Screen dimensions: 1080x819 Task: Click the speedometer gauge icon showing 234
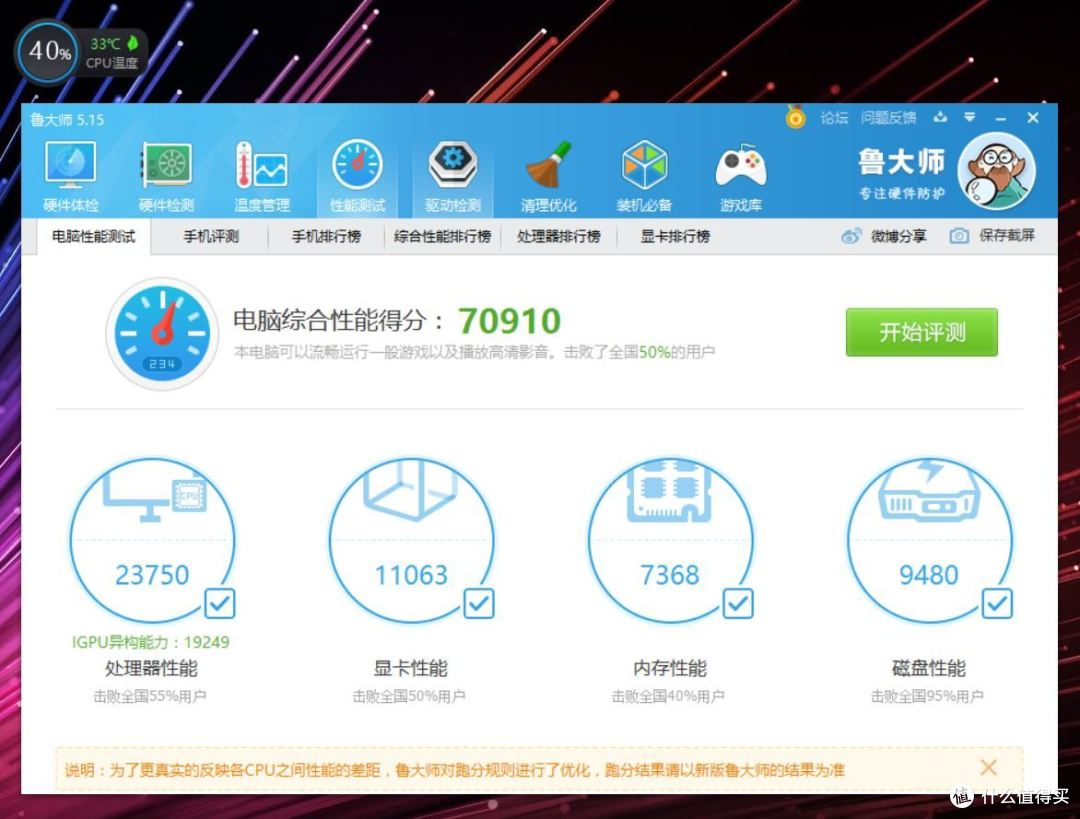tap(163, 333)
